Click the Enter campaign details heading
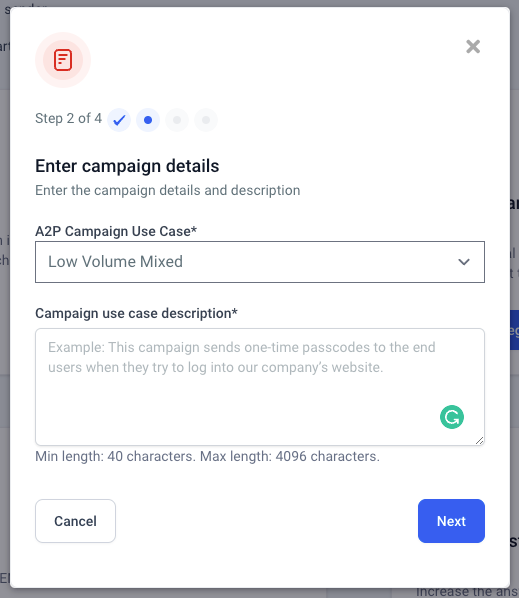The width and height of the screenshot is (519, 598). (x=127, y=166)
